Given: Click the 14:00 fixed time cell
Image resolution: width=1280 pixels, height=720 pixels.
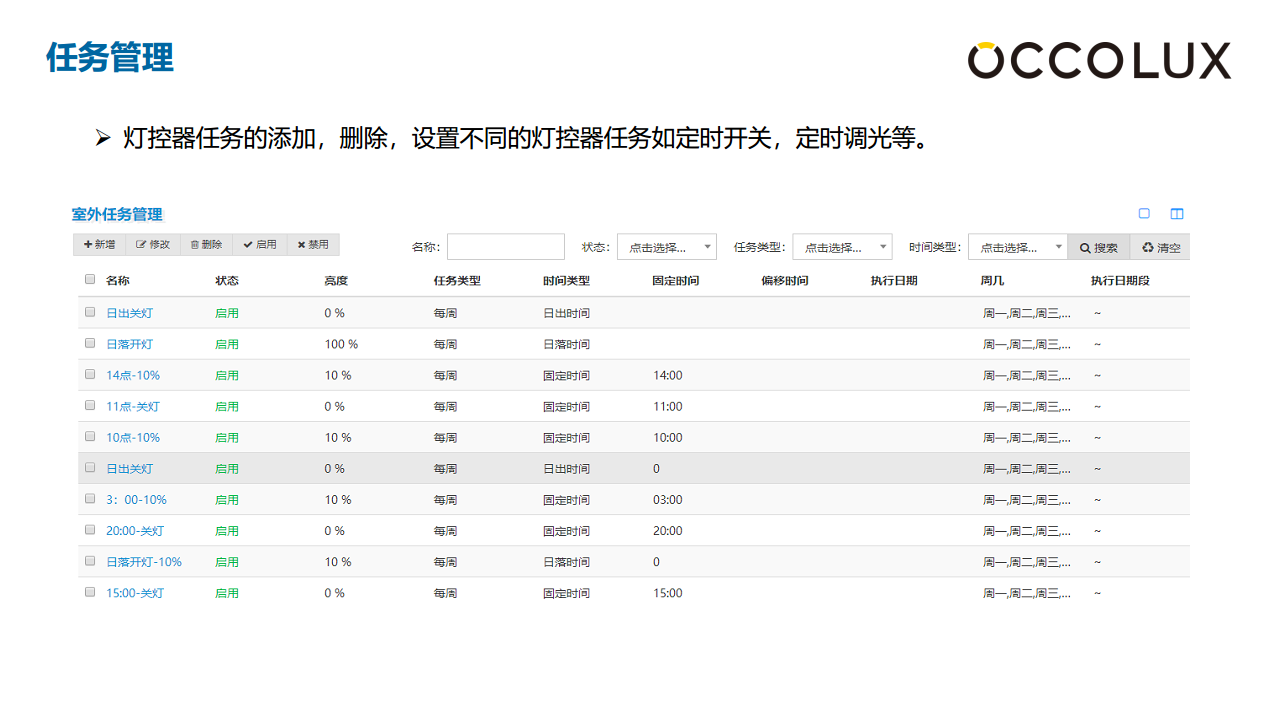Looking at the screenshot, I should (x=668, y=375).
